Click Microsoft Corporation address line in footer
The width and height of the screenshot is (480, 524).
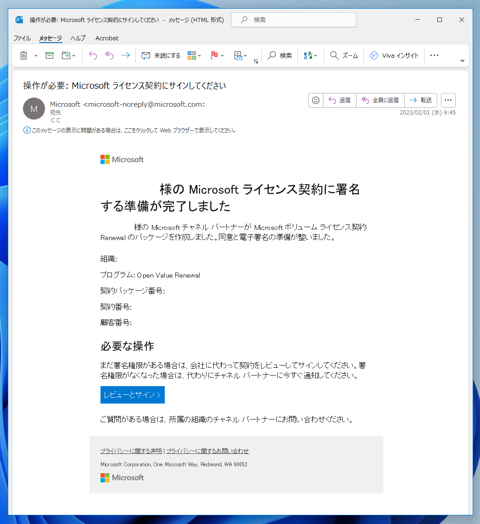(174, 464)
